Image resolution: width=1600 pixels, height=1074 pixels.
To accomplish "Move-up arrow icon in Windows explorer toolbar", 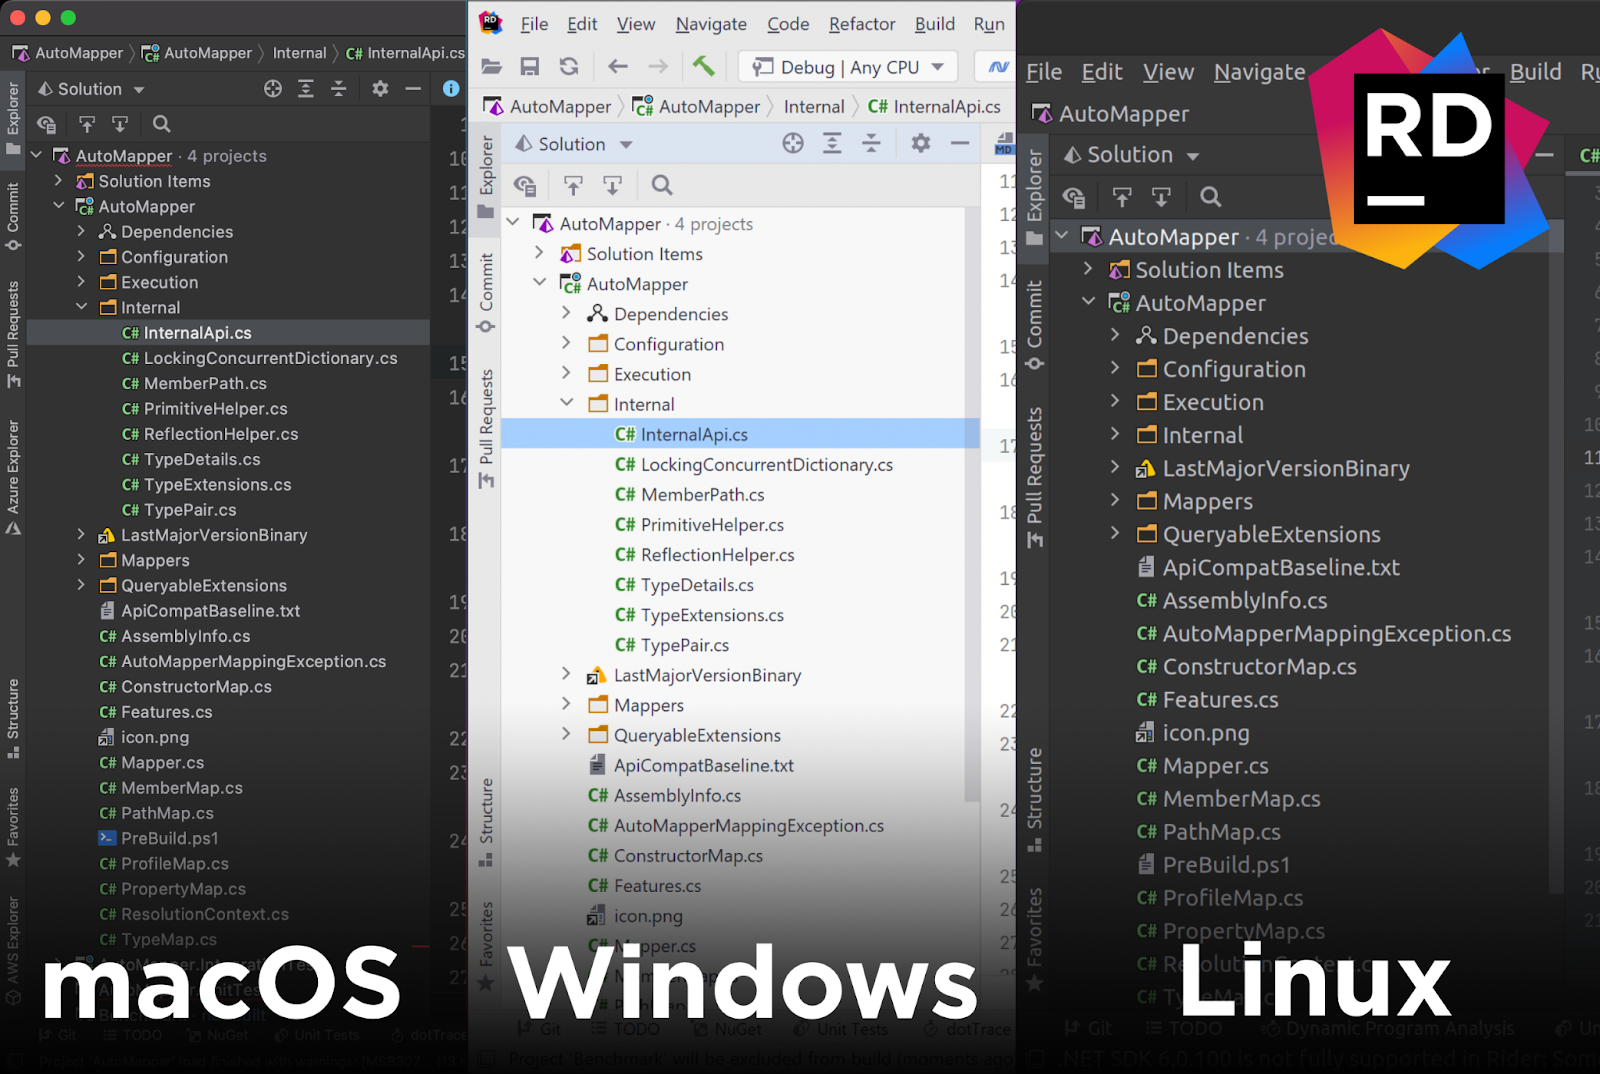I will 573,185.
